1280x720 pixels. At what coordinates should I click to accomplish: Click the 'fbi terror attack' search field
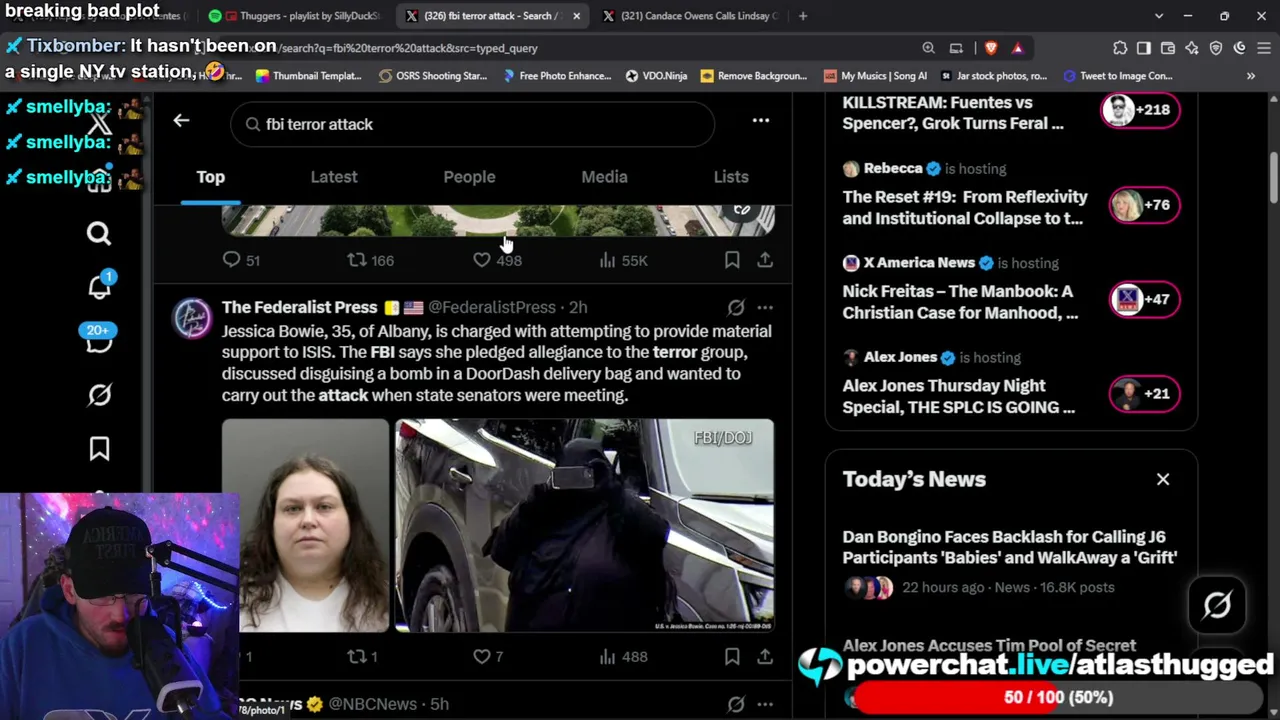pyautogui.click(x=472, y=124)
